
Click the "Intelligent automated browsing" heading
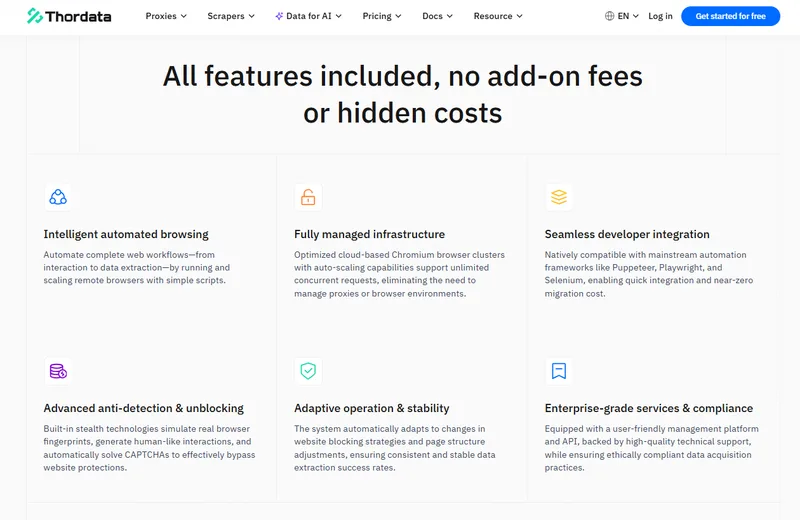tap(126, 234)
